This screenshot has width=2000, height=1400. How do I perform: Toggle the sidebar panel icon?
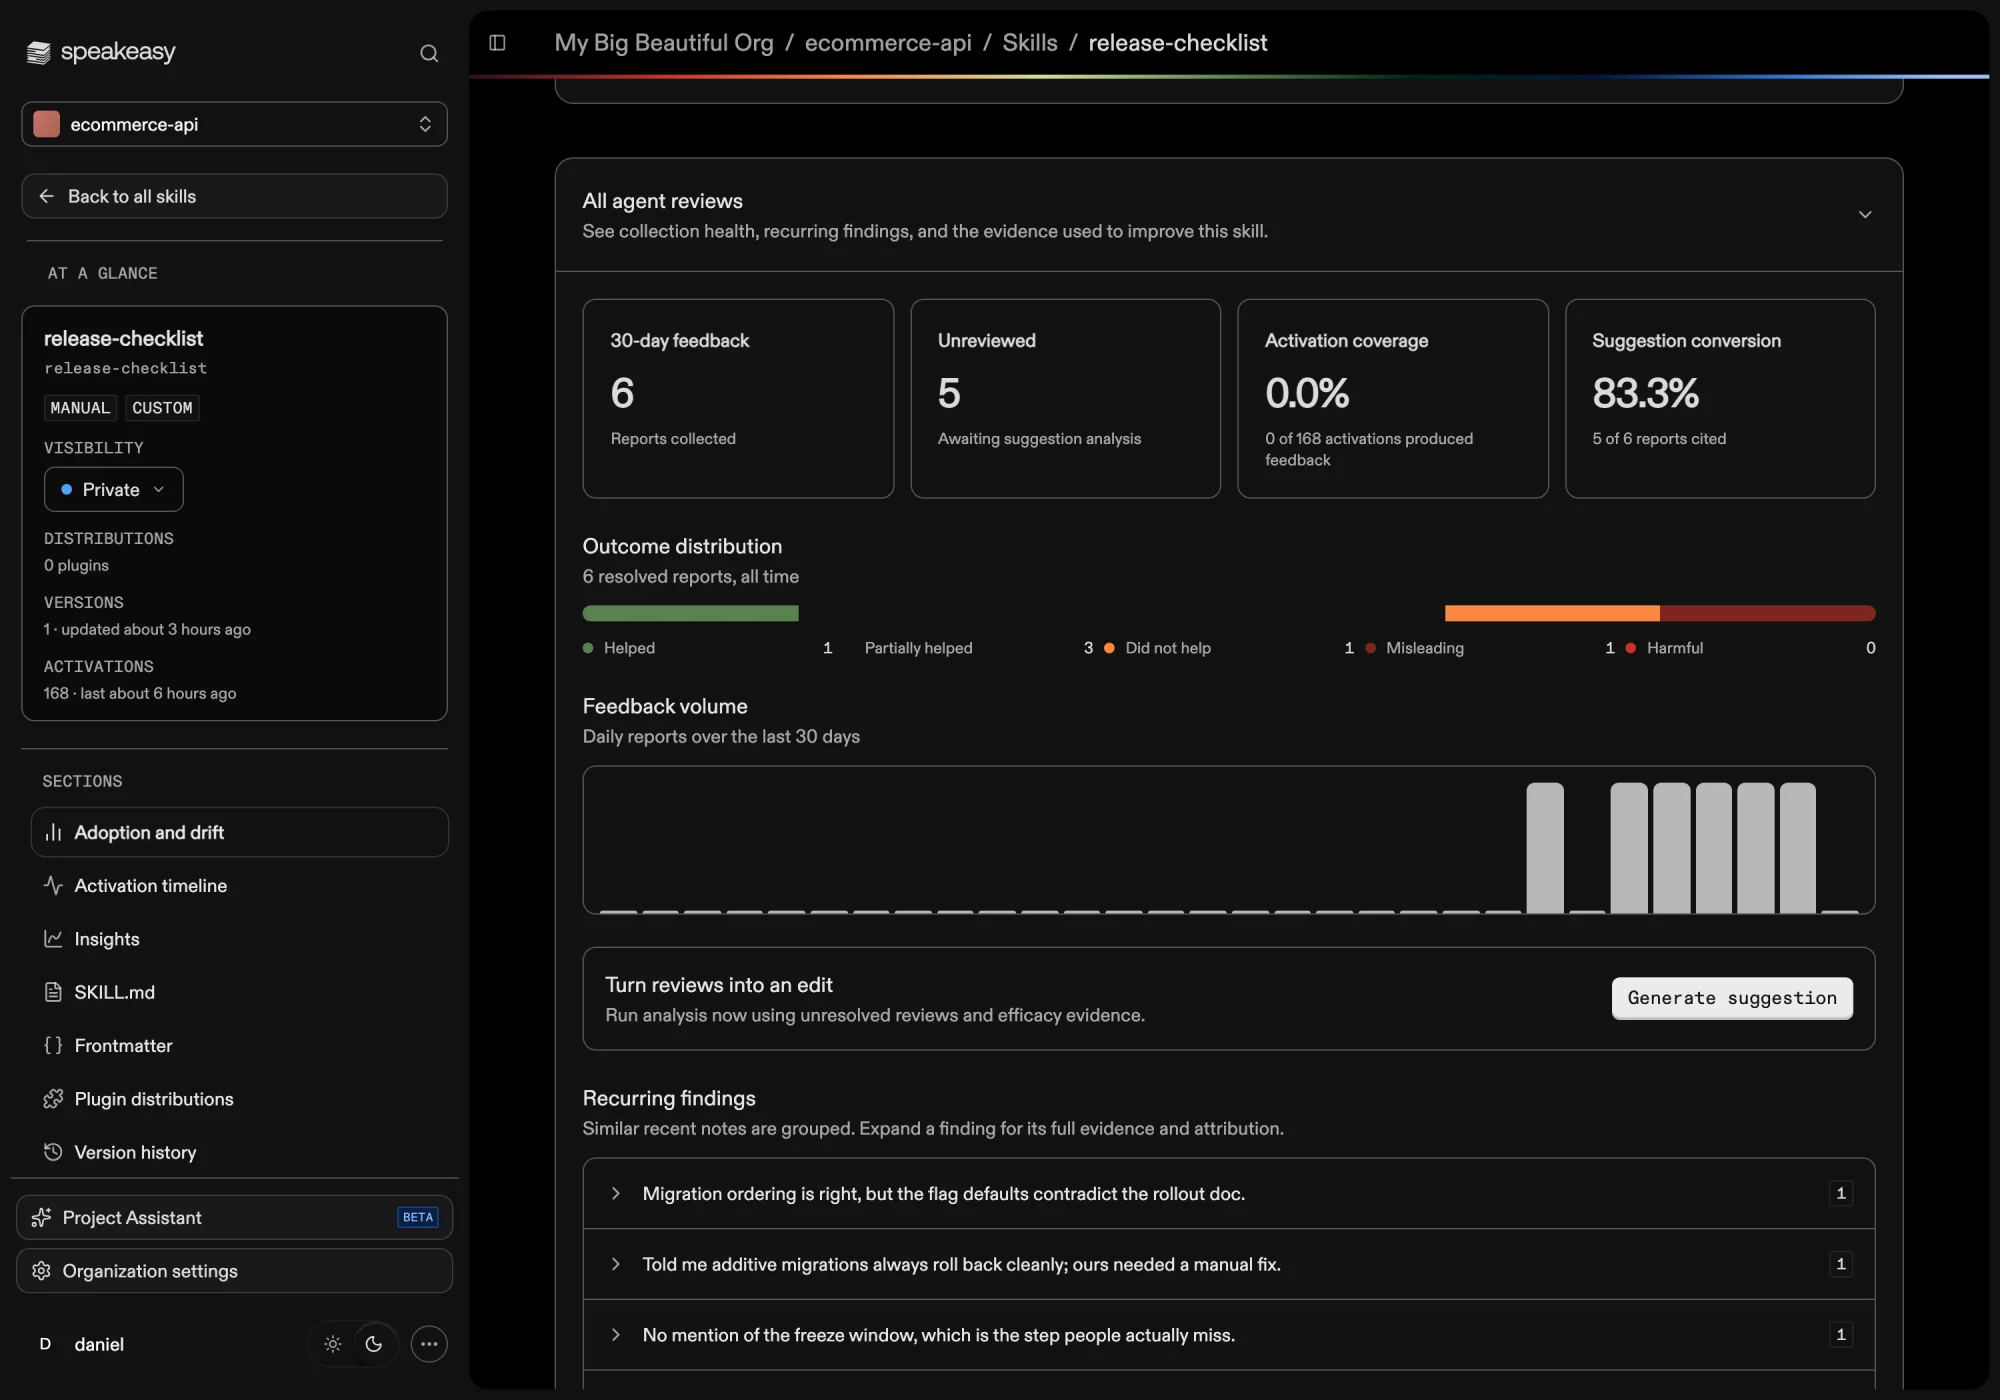(x=497, y=43)
